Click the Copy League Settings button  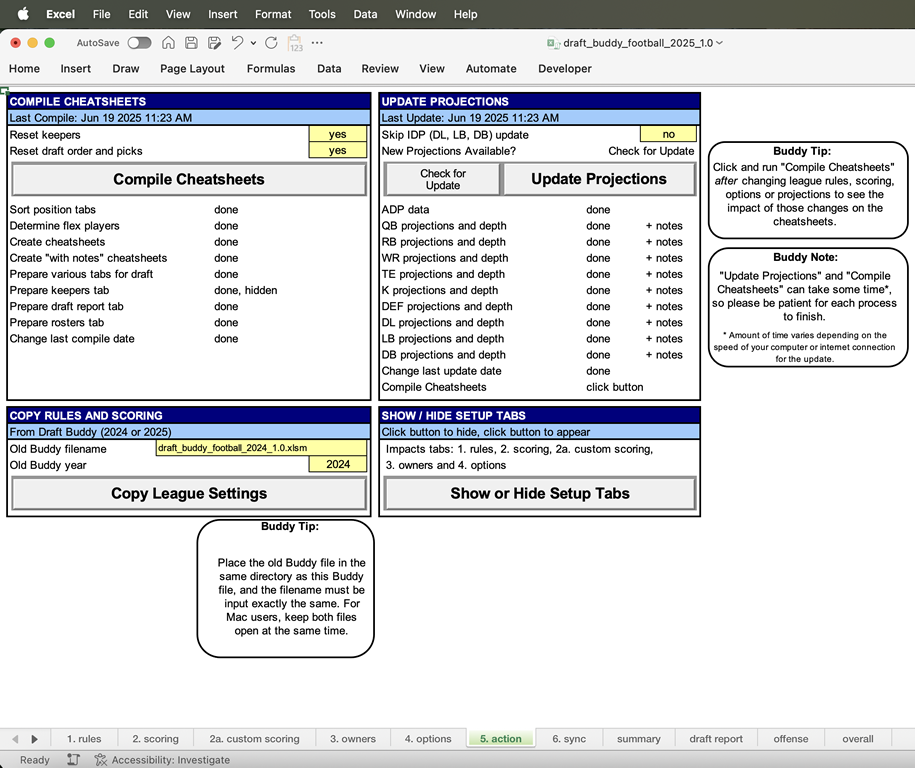tap(189, 493)
